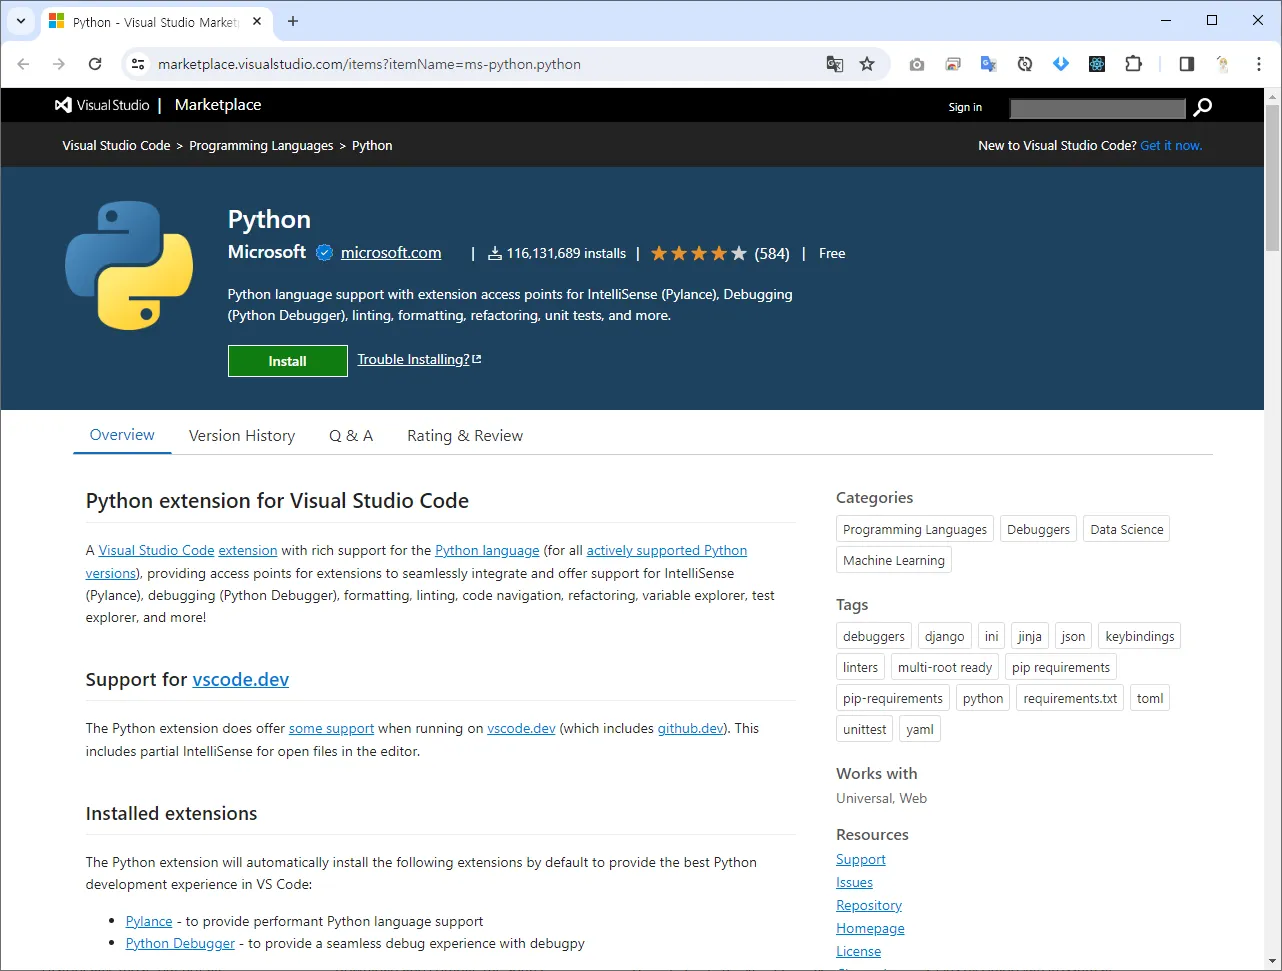Click the Google Translate extension icon
The image size is (1282, 971).
(x=989, y=64)
